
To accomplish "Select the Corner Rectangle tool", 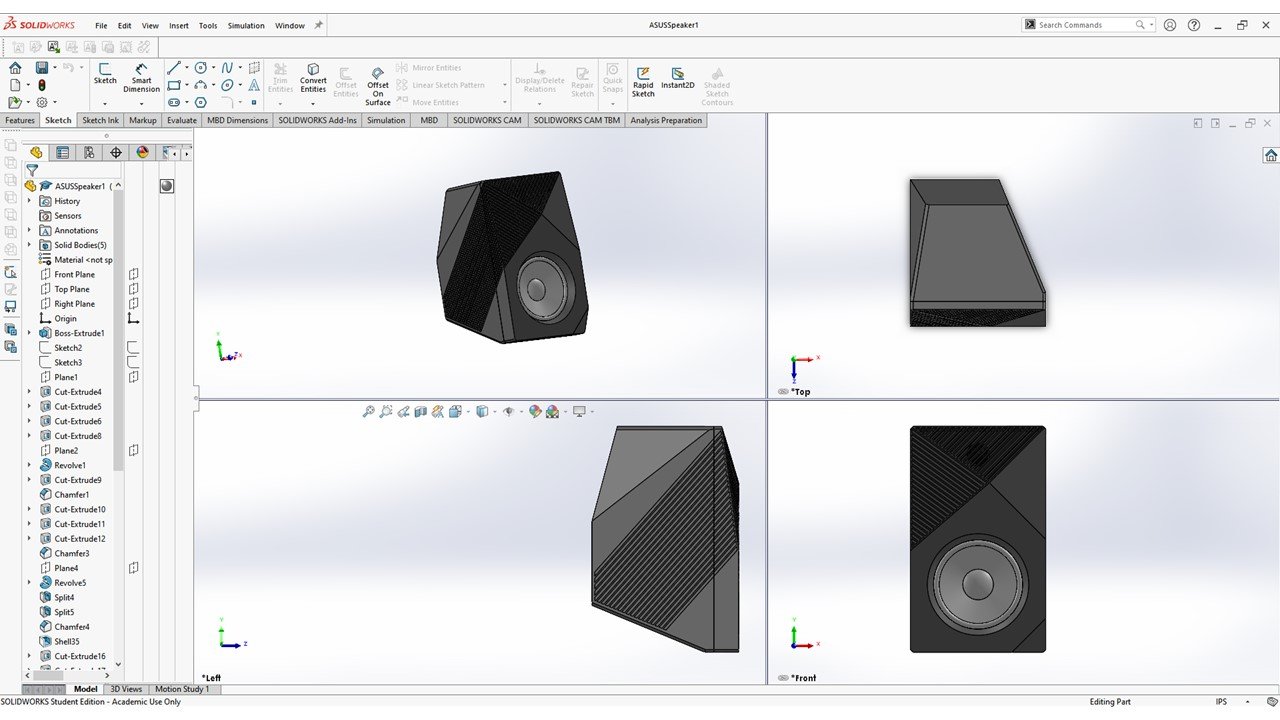I will tap(174, 85).
